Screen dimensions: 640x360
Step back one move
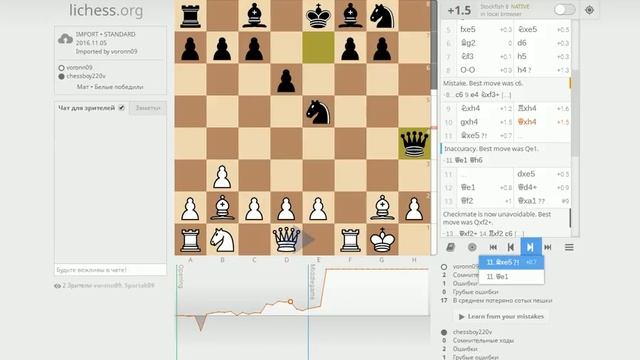(x=511, y=247)
